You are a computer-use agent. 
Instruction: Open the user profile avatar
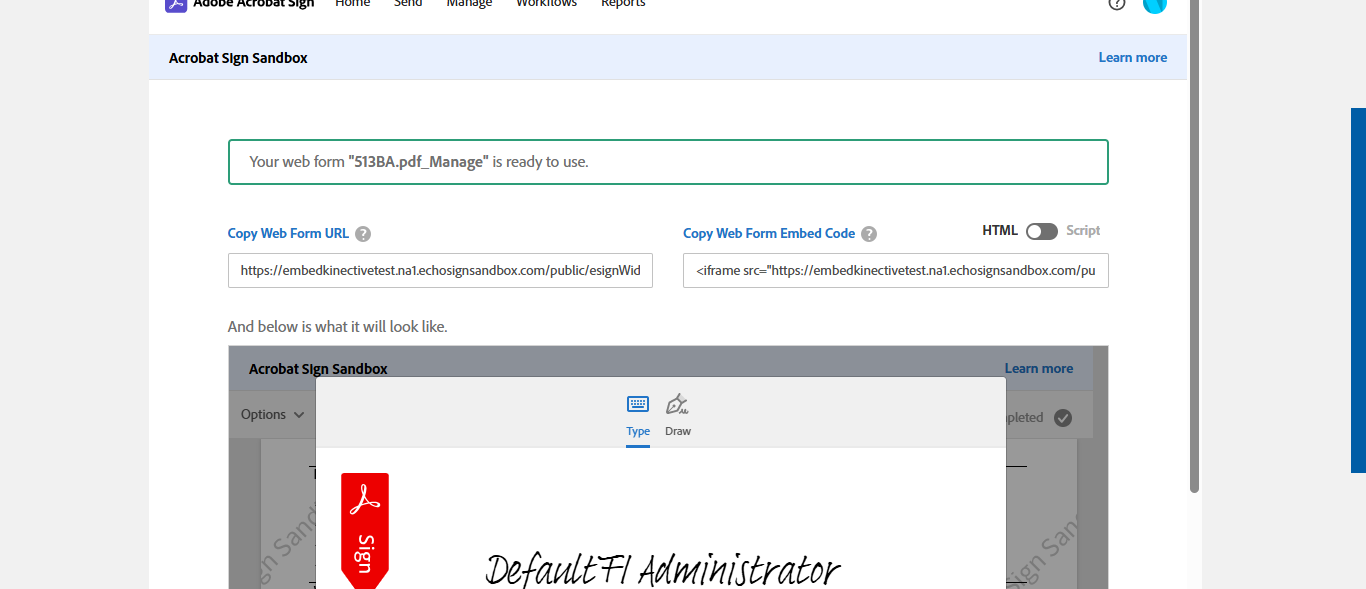click(x=1155, y=5)
